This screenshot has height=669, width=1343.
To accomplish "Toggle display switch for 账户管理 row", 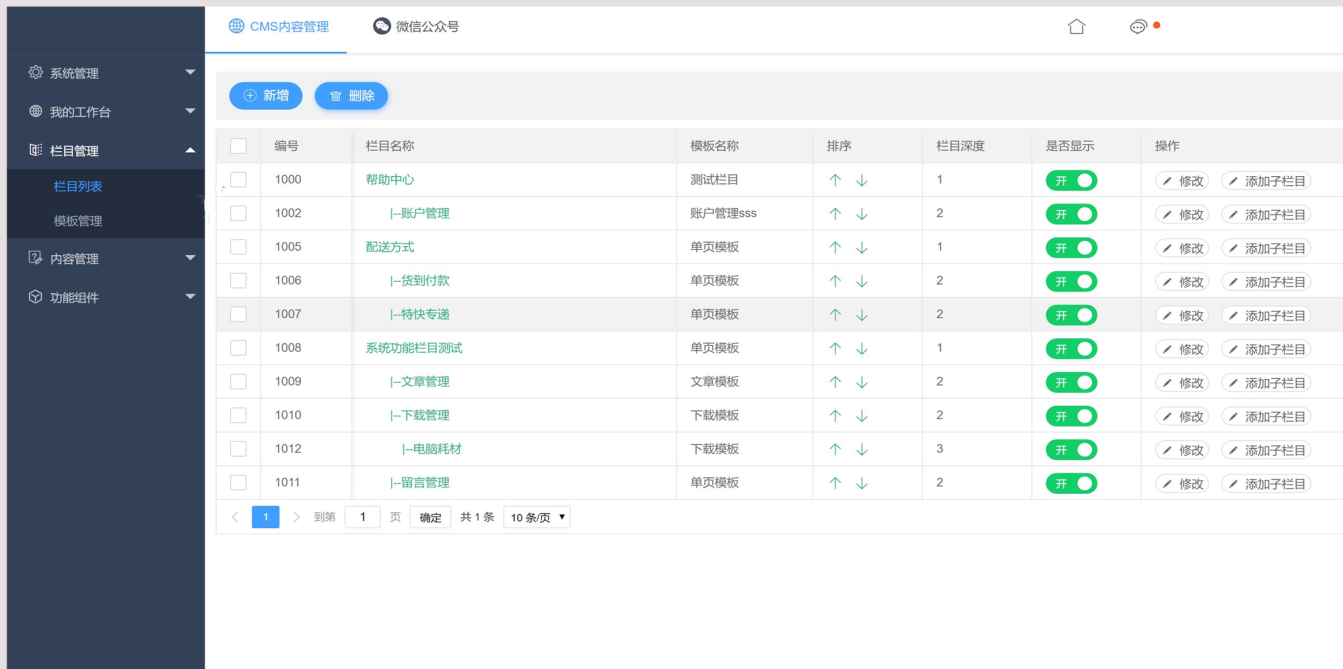I will 1071,214.
